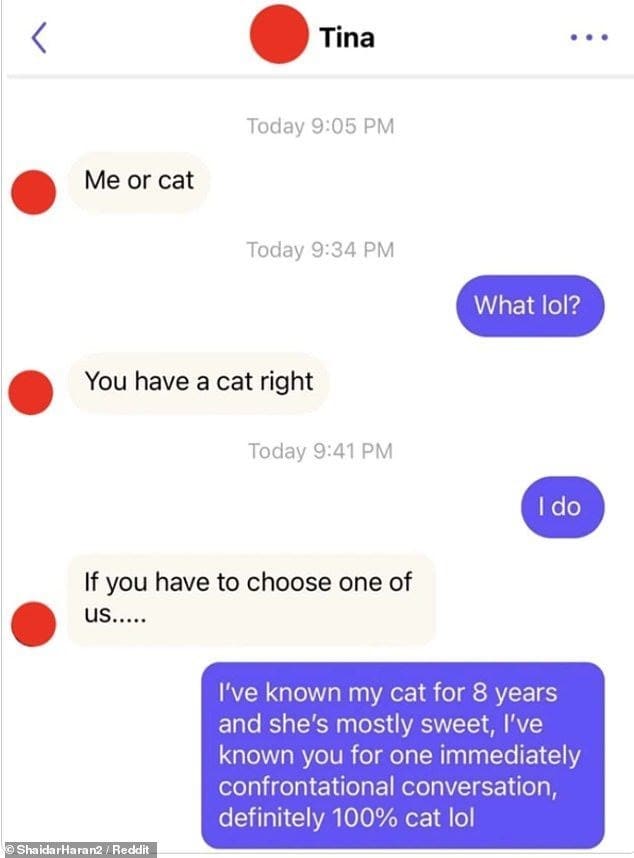Select the long "I've known my cat" reply bubble

click(x=403, y=755)
